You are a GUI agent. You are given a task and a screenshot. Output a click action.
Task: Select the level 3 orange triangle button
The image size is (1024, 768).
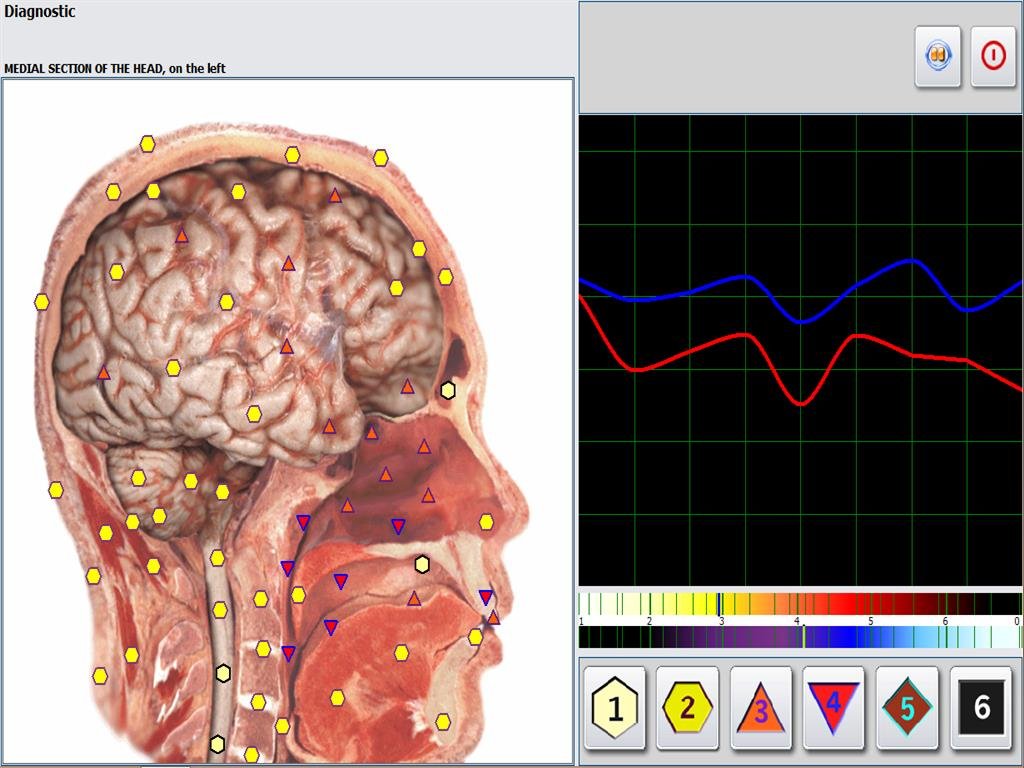761,708
